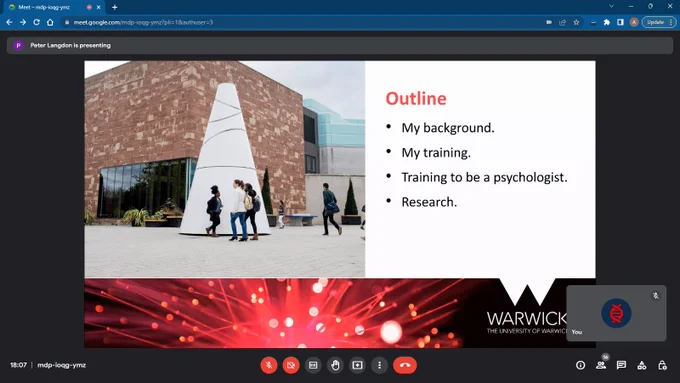Share this page from address bar
Viewport: 680px width, 383px height.
pyautogui.click(x=562, y=22)
